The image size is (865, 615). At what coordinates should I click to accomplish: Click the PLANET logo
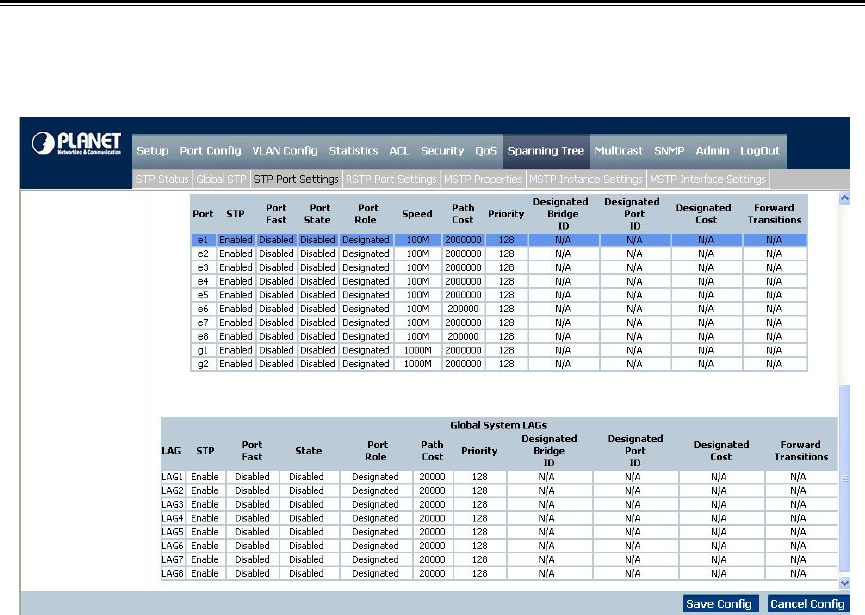coord(76,143)
